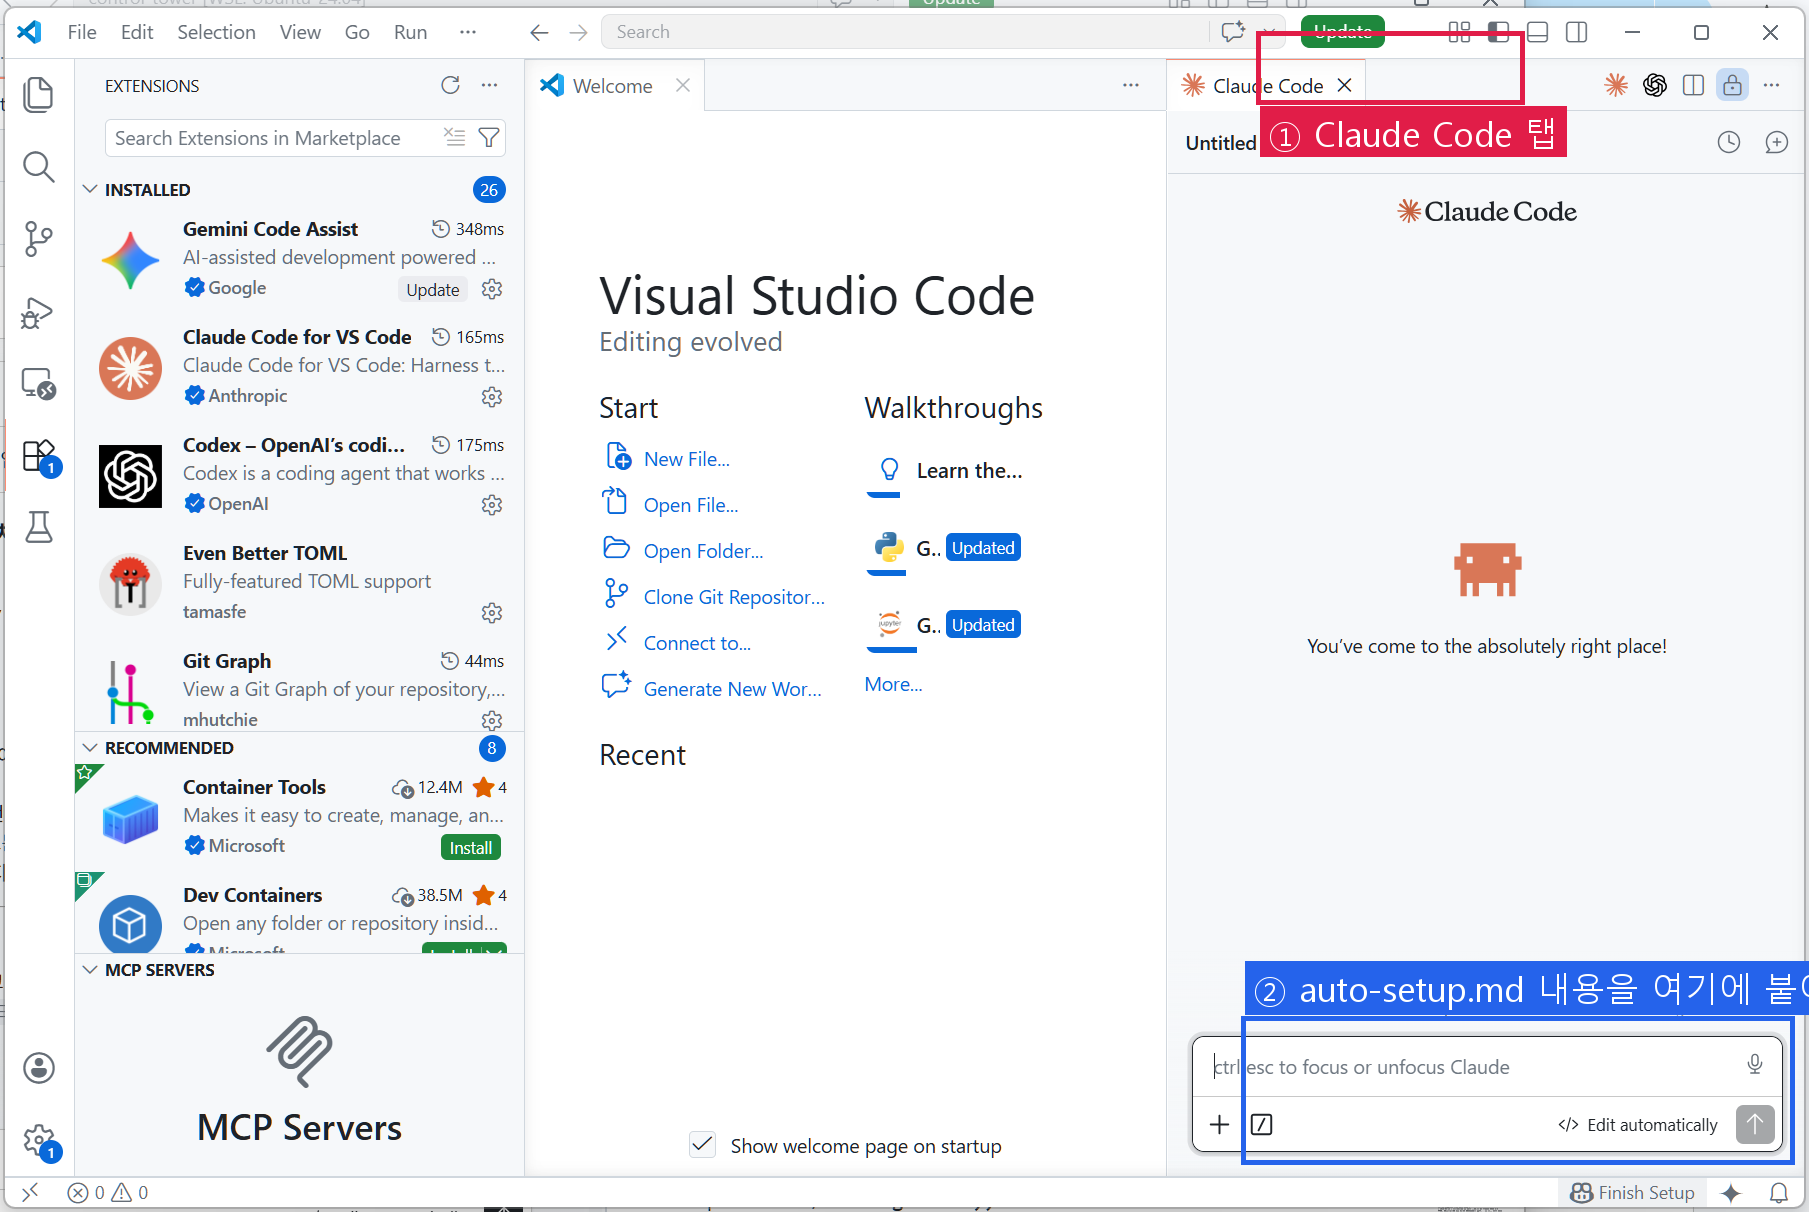Toggle the secondary side bar visibility

1577,32
